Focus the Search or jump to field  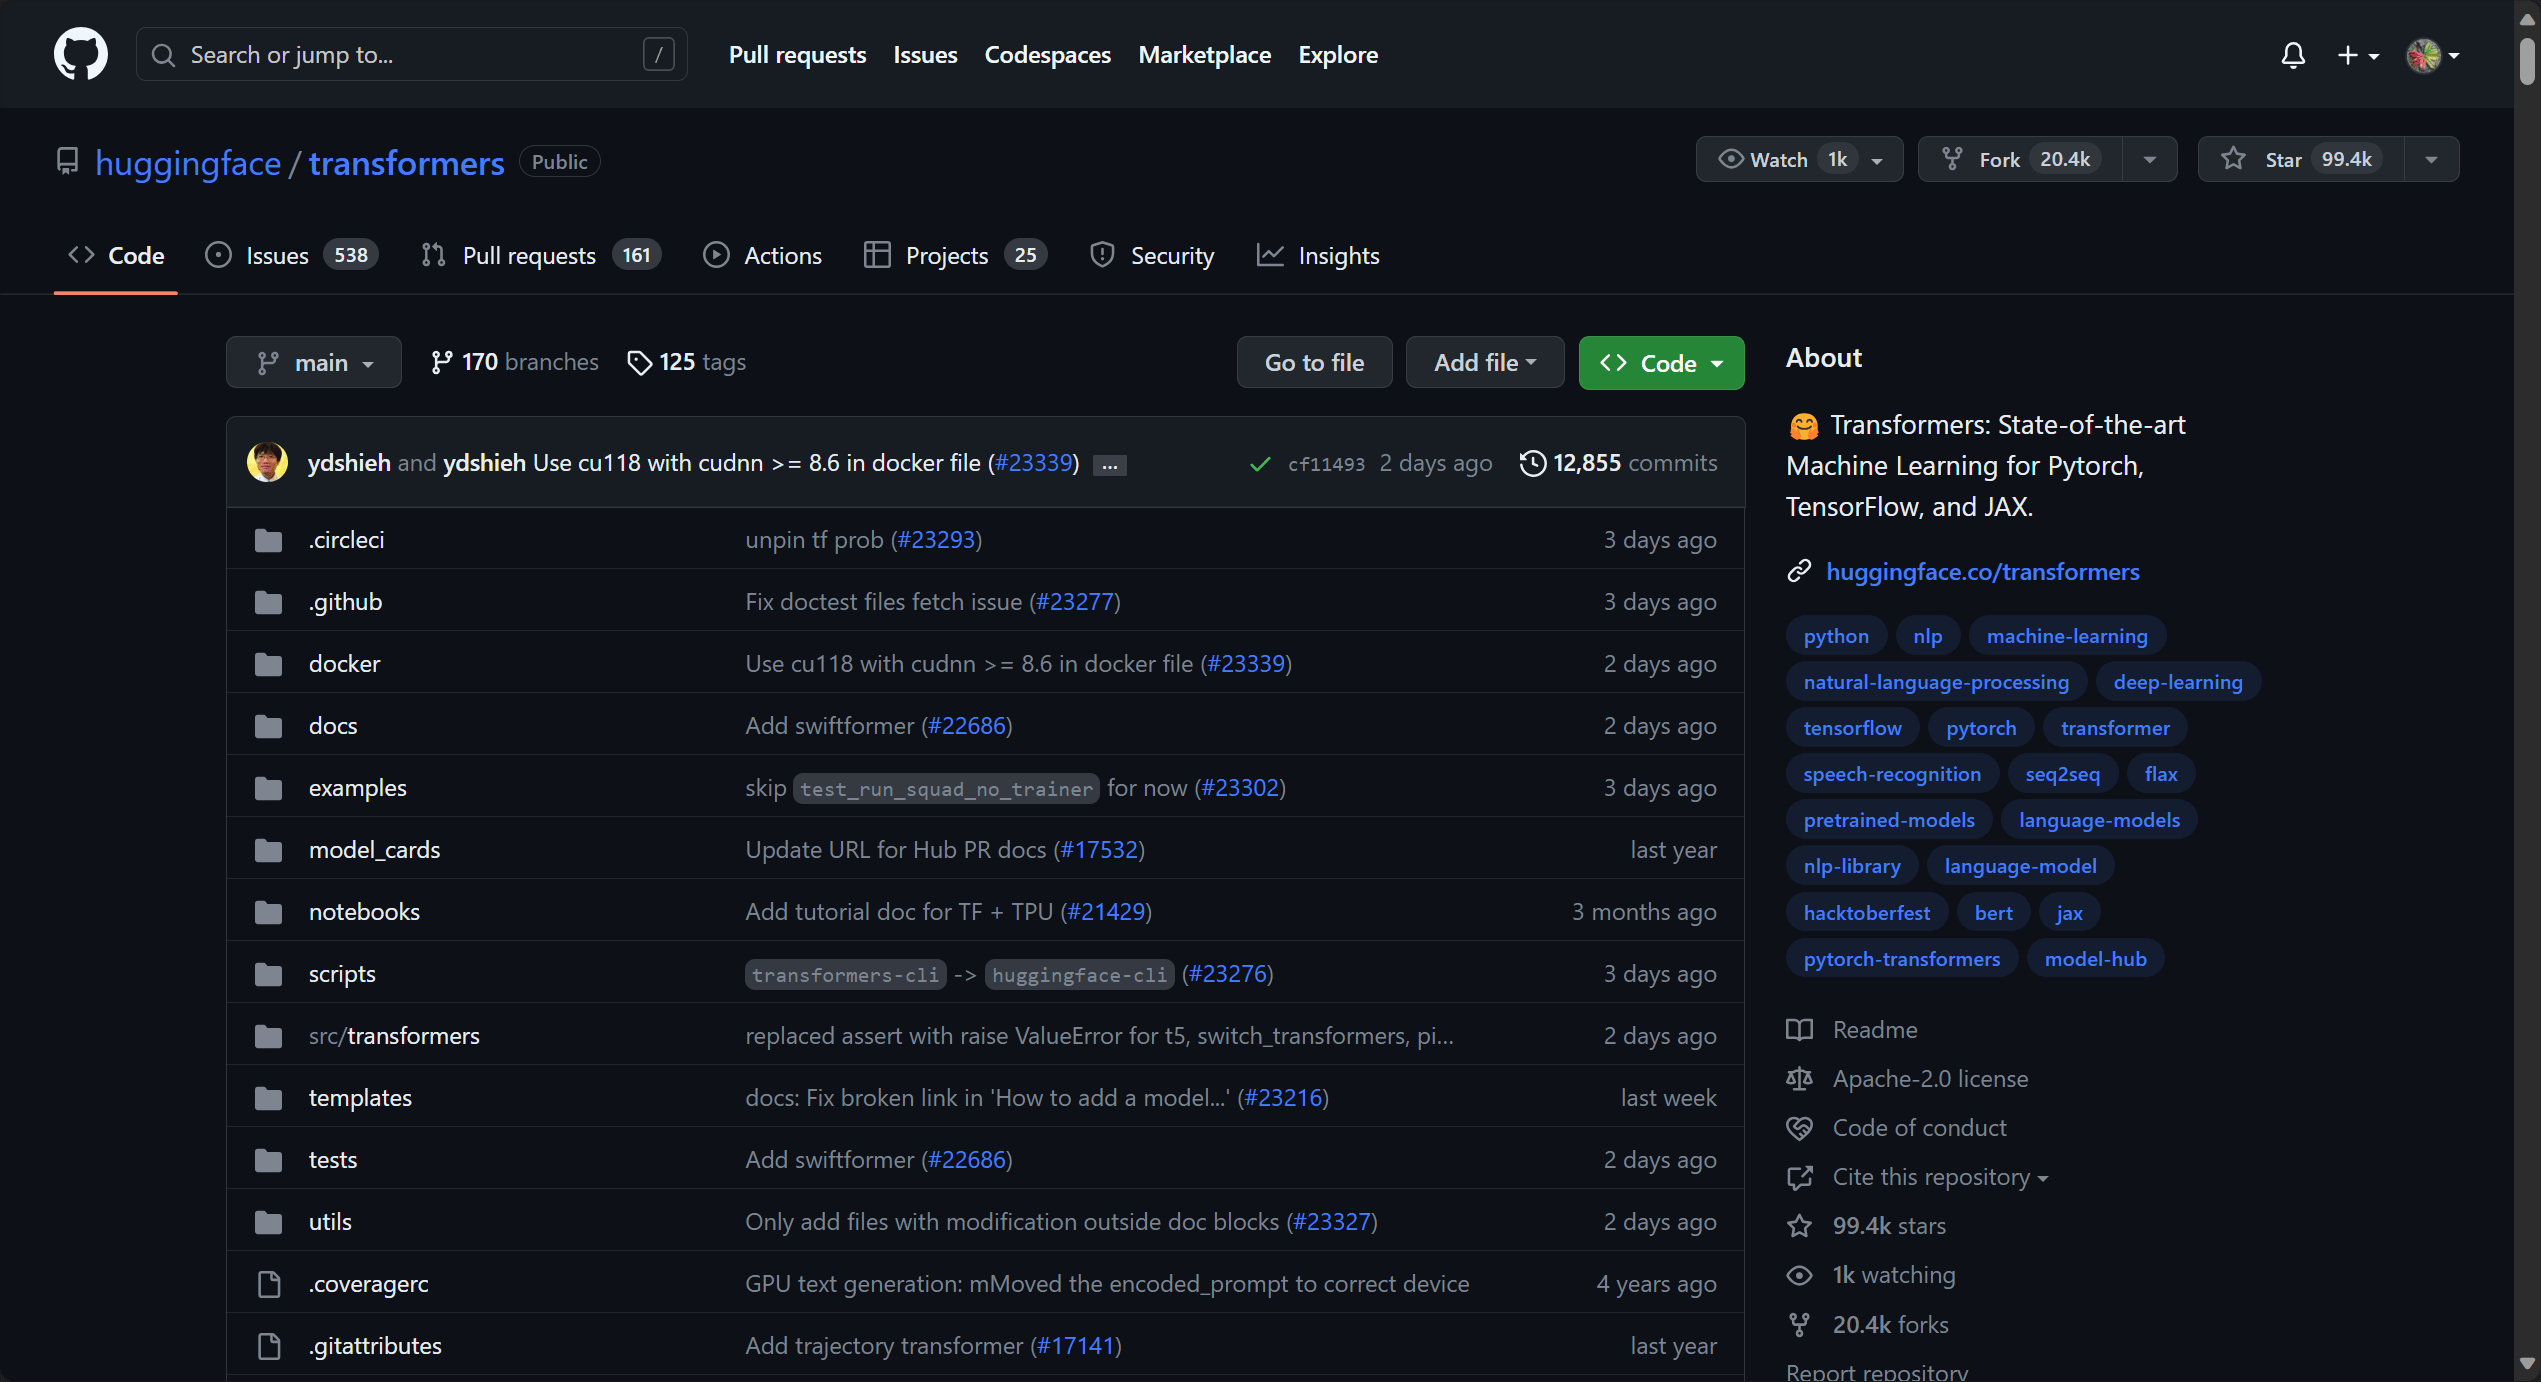coord(412,55)
